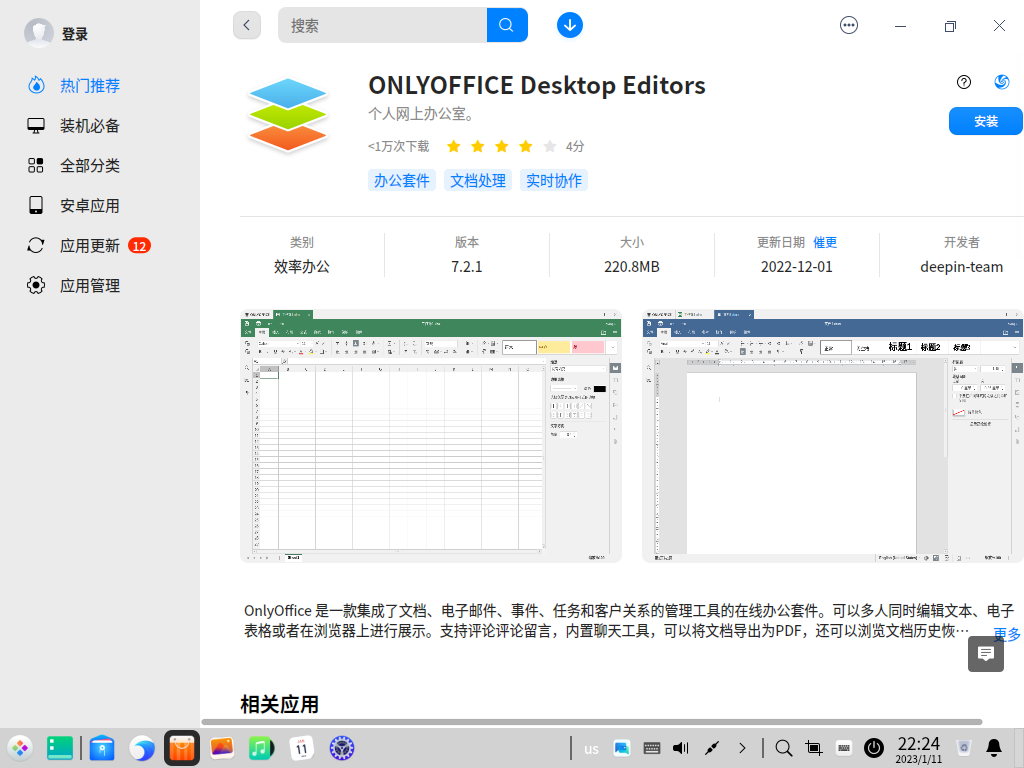1024x768 pixels.
Task: Open the launcher in the taskbar
Action: [x=20, y=748]
